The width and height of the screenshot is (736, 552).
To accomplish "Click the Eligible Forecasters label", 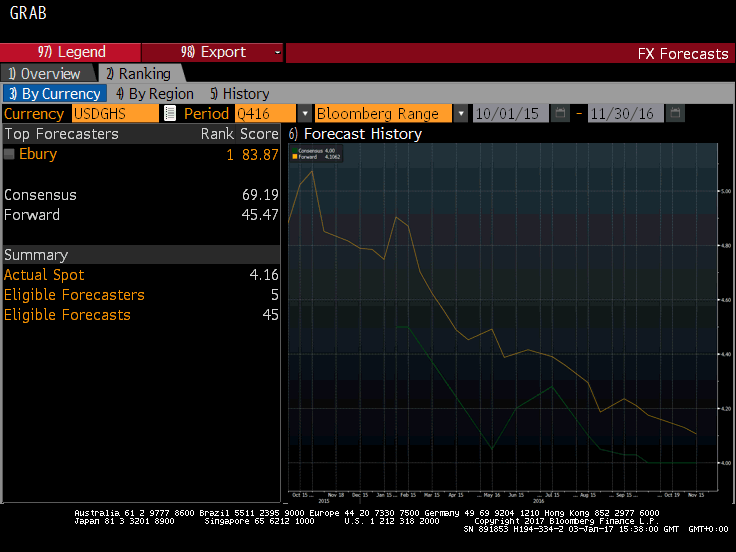I will tap(74, 295).
